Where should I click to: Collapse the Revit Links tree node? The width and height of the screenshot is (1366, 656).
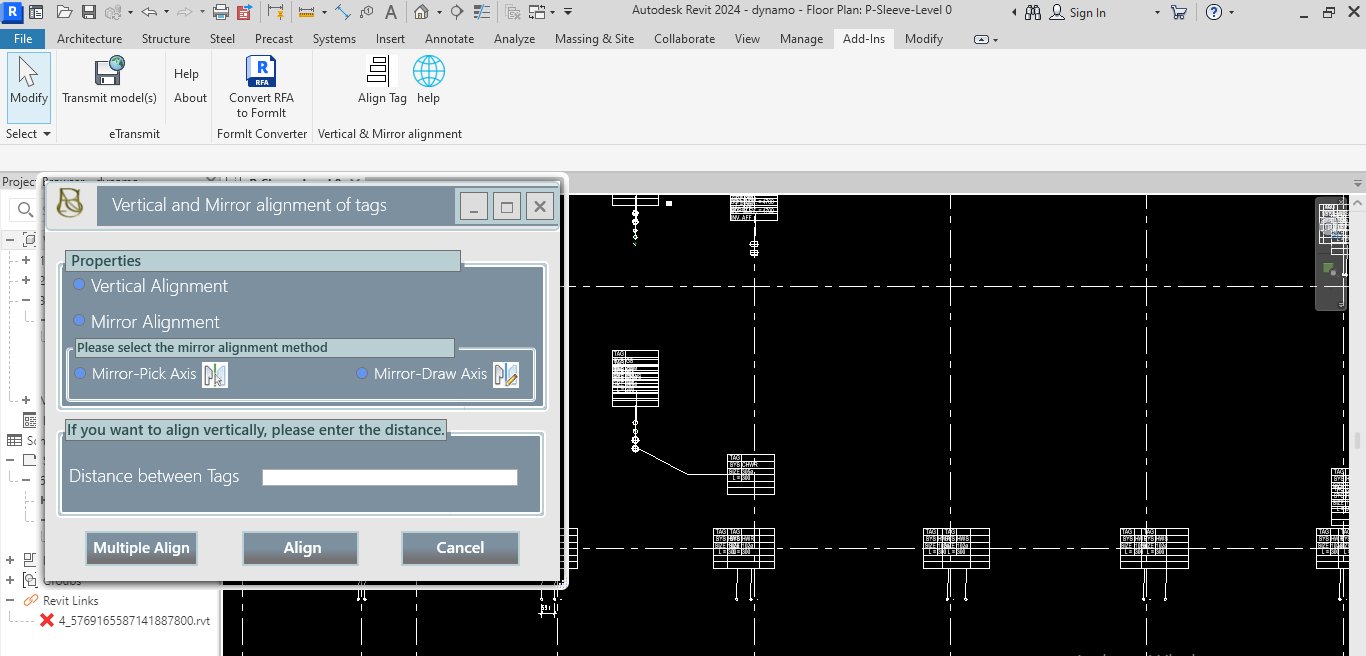11,600
